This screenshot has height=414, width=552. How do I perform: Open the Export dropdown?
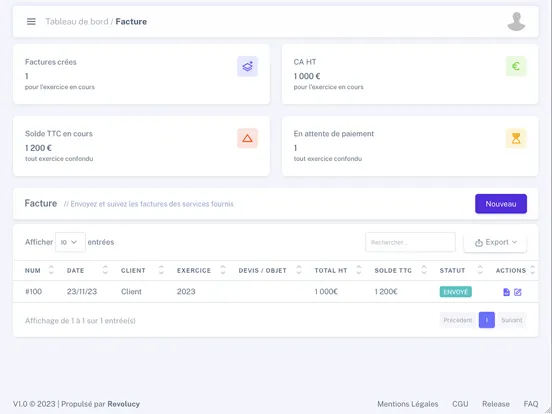[495, 242]
